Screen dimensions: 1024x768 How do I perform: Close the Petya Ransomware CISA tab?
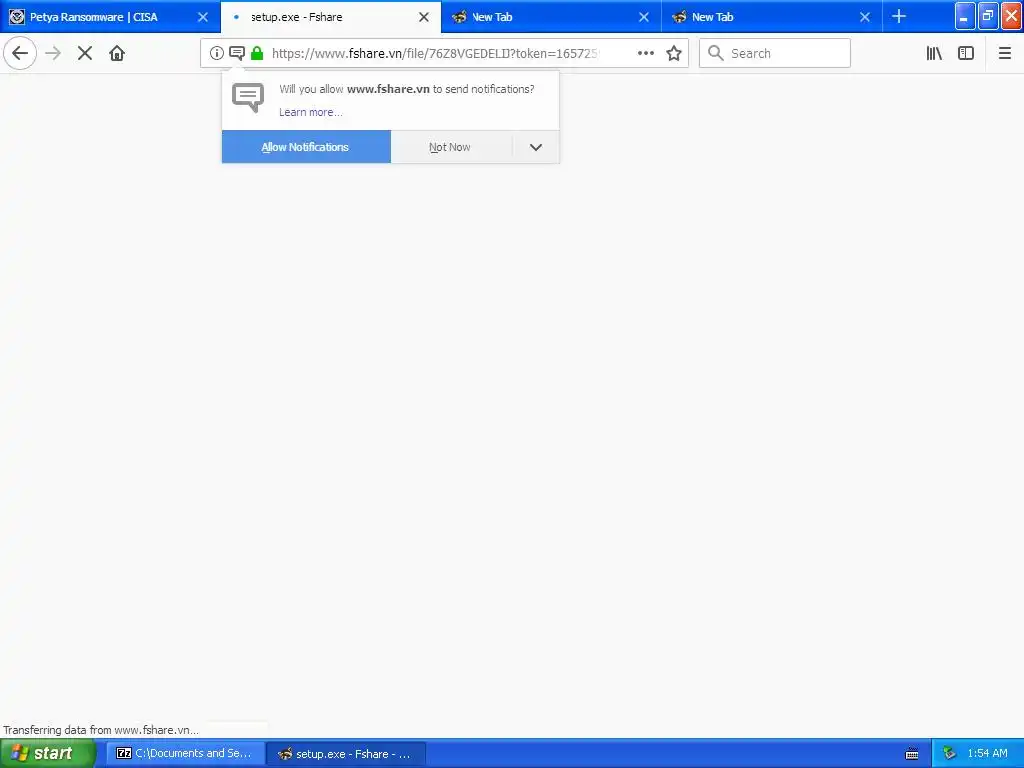[x=203, y=17]
